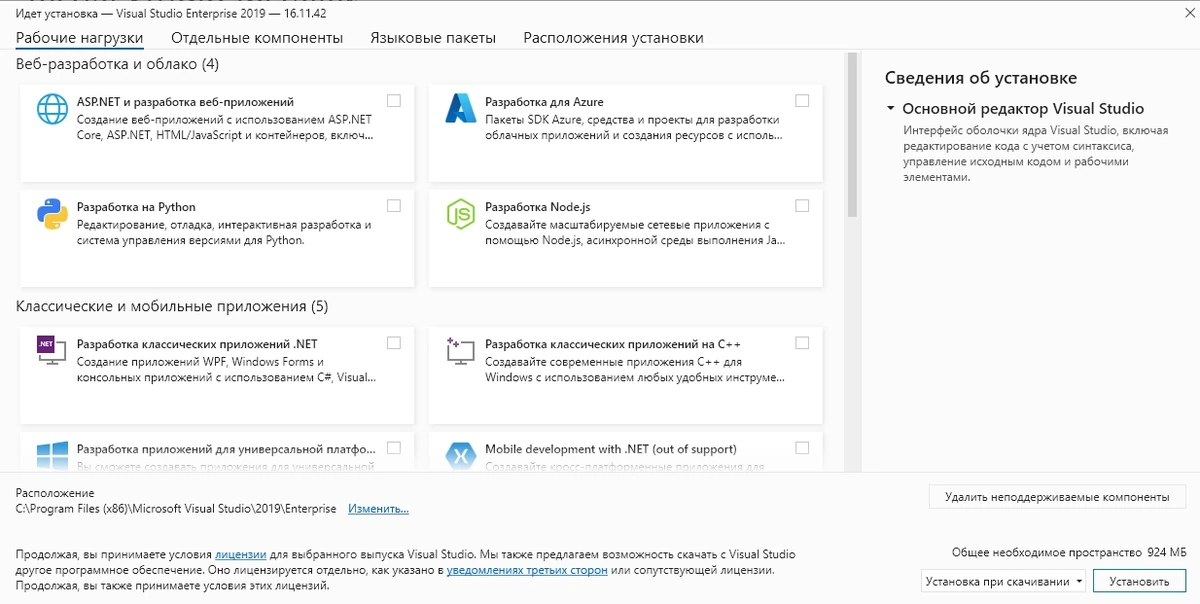
Task: Click the installation path C:\Program Files text
Action: pyautogui.click(x=176, y=509)
